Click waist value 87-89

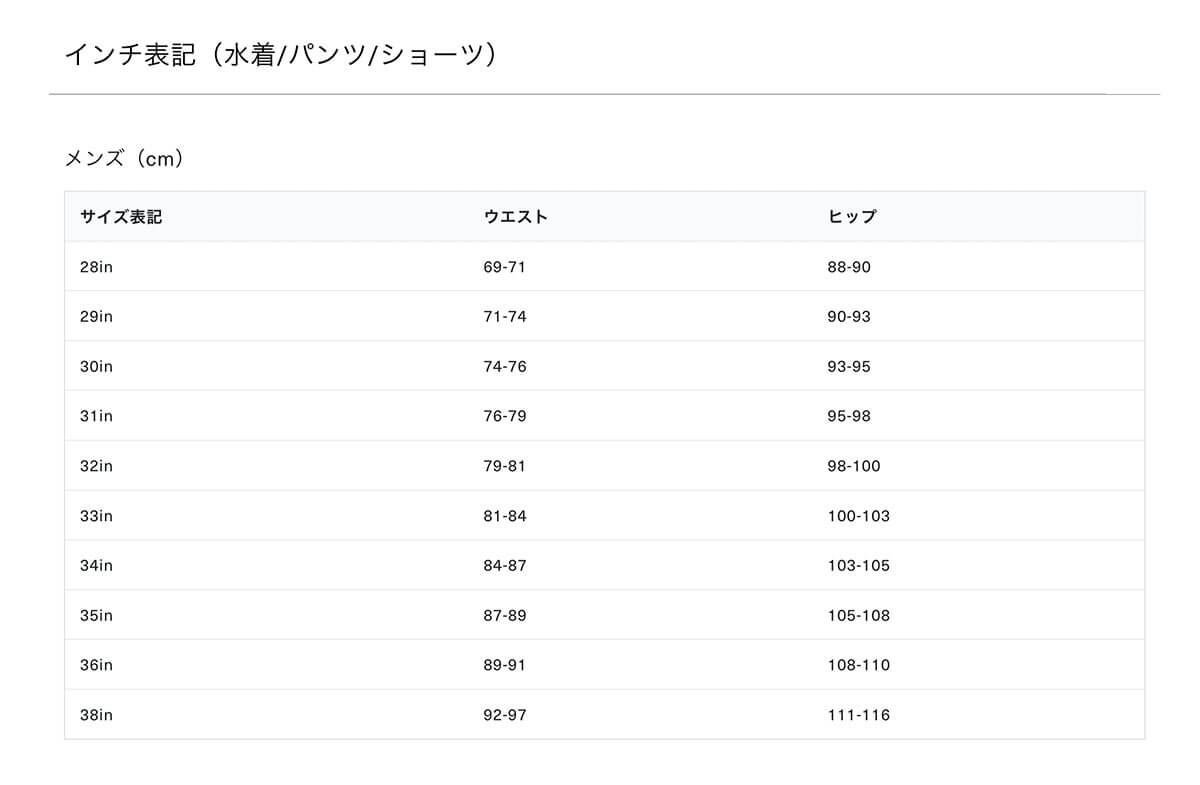click(x=505, y=616)
